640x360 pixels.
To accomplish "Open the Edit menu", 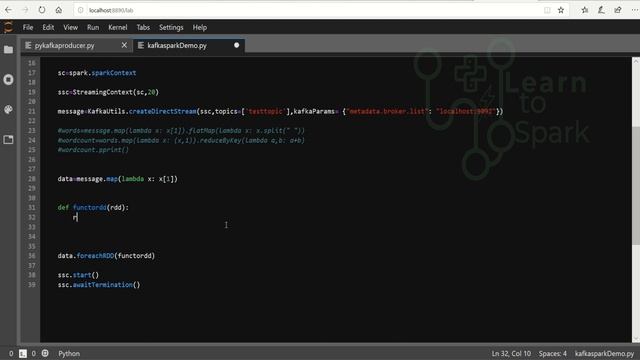I will pos(48,27).
